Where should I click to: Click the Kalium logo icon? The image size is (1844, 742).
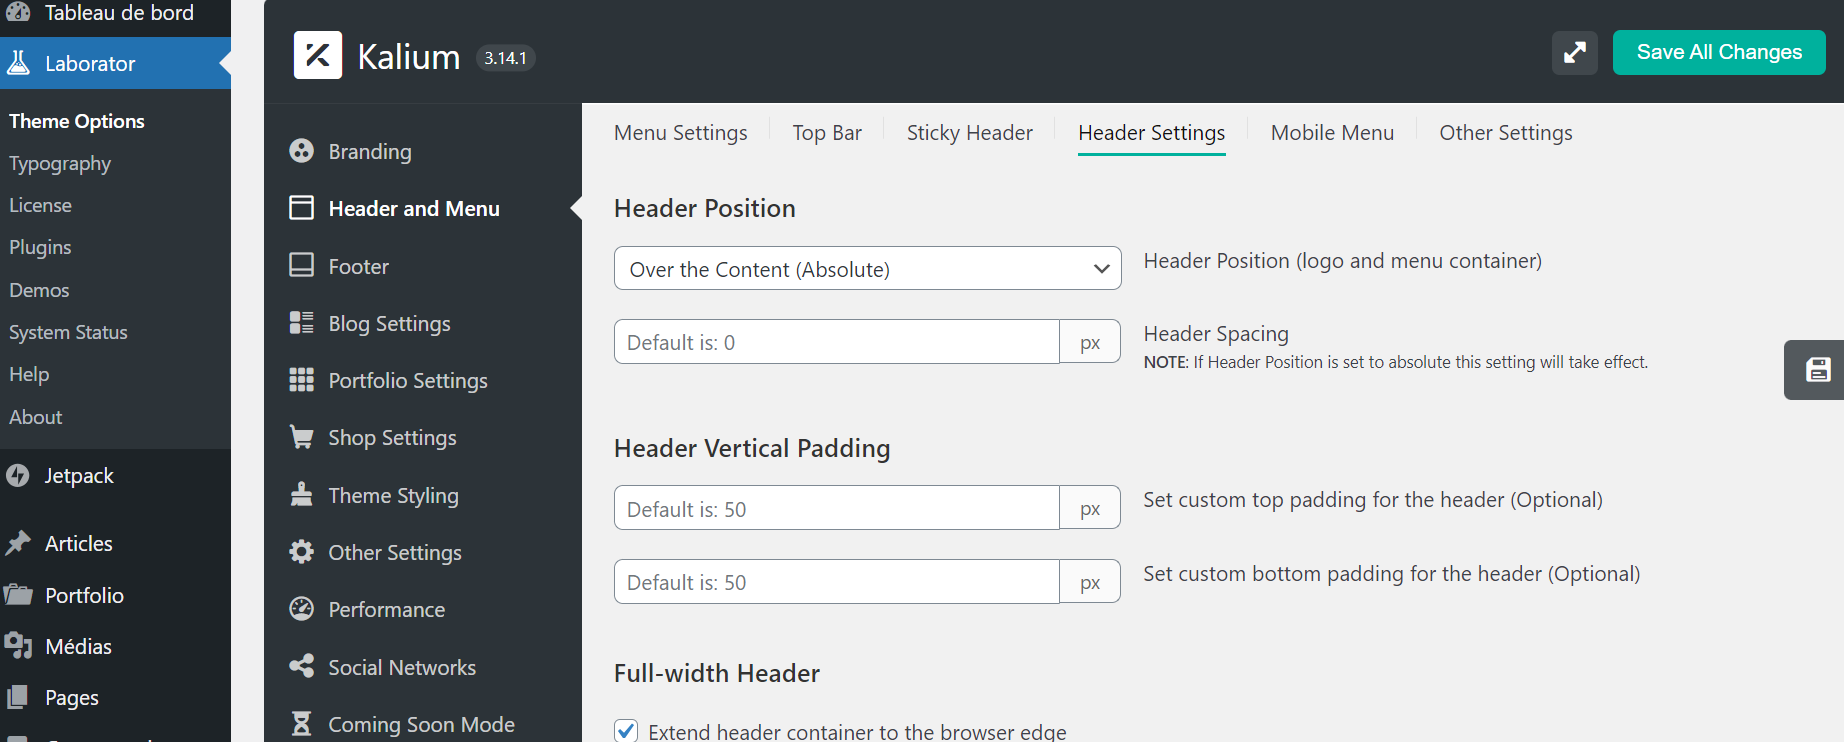318,55
